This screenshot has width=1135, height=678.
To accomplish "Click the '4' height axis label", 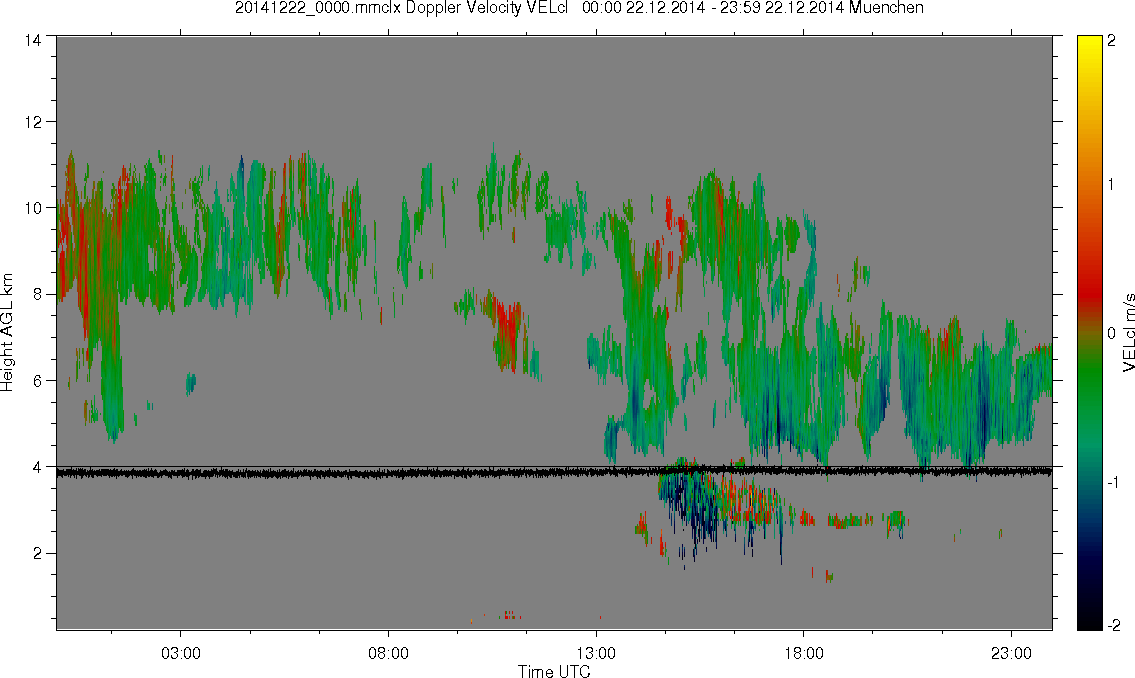I will pyautogui.click(x=37, y=467).
